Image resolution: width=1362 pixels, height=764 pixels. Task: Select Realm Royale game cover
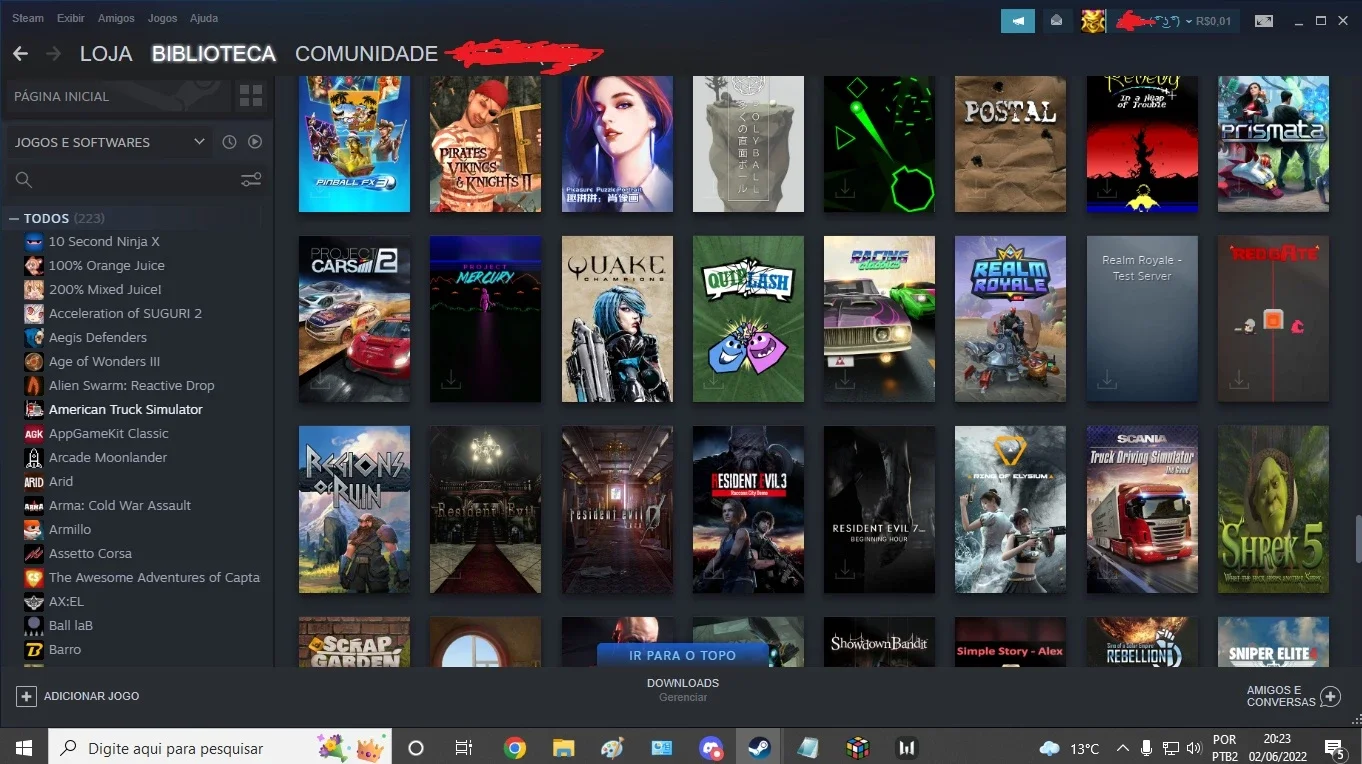pyautogui.click(x=1010, y=319)
